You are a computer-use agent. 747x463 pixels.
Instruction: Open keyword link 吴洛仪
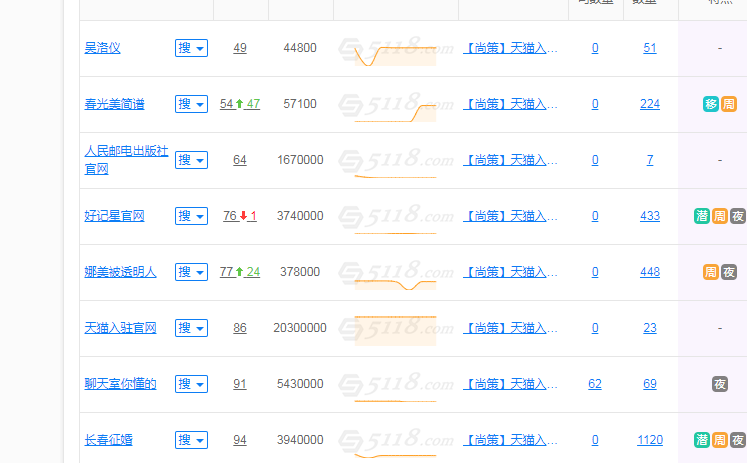pyautogui.click(x=102, y=48)
